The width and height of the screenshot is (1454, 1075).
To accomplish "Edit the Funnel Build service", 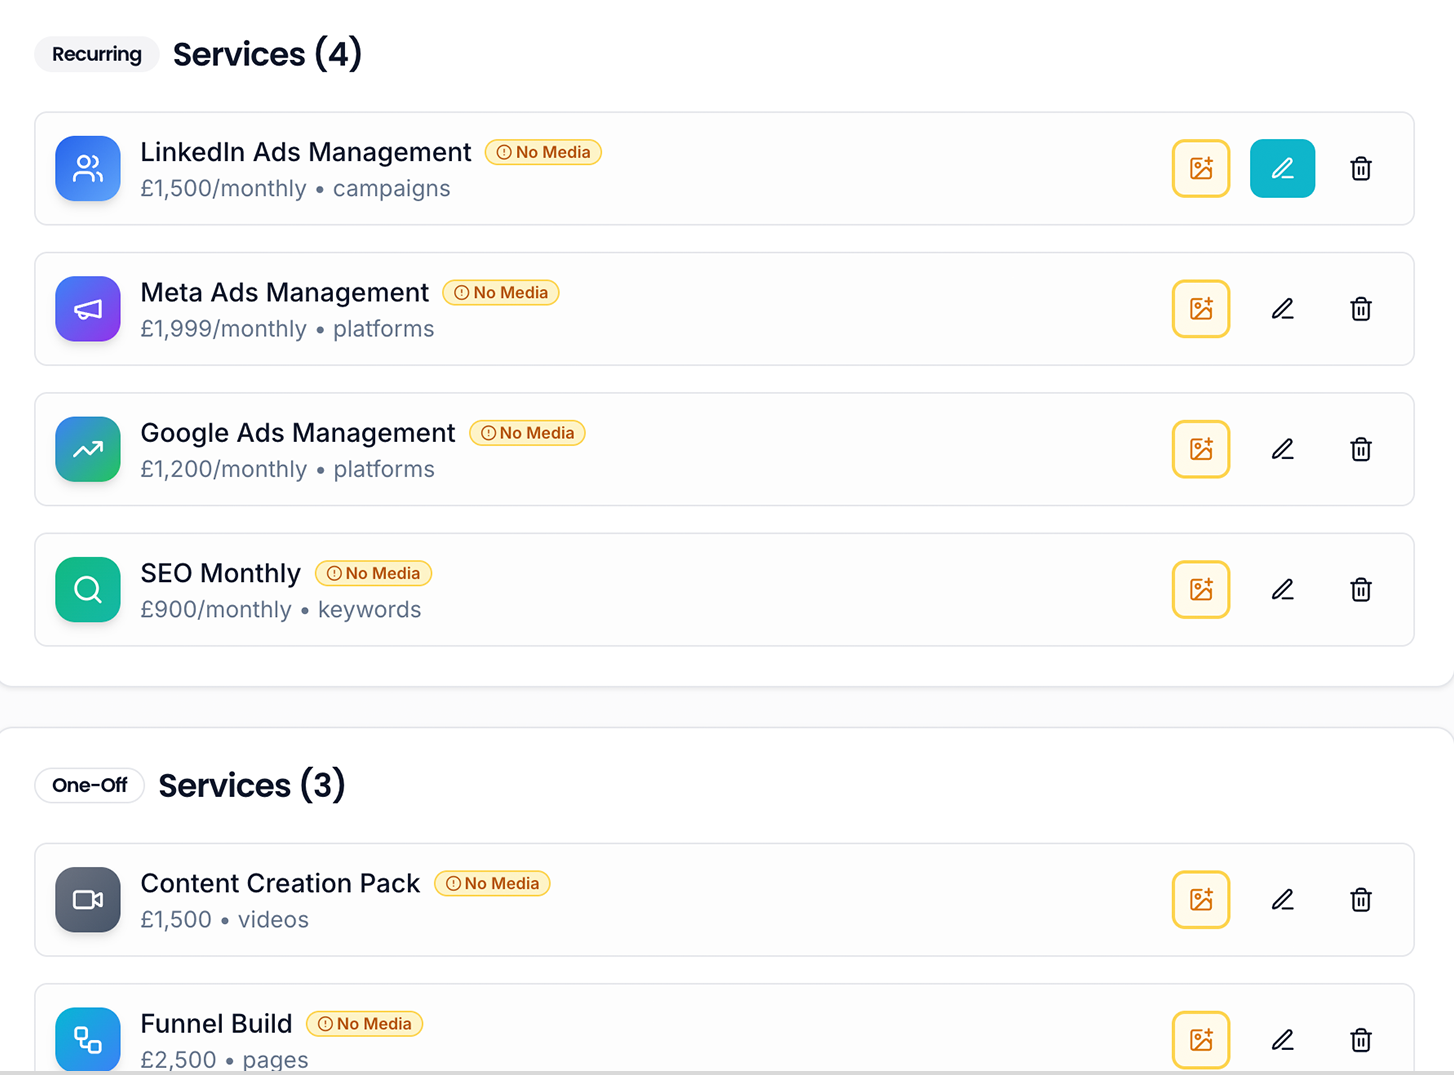I will coord(1282,1040).
